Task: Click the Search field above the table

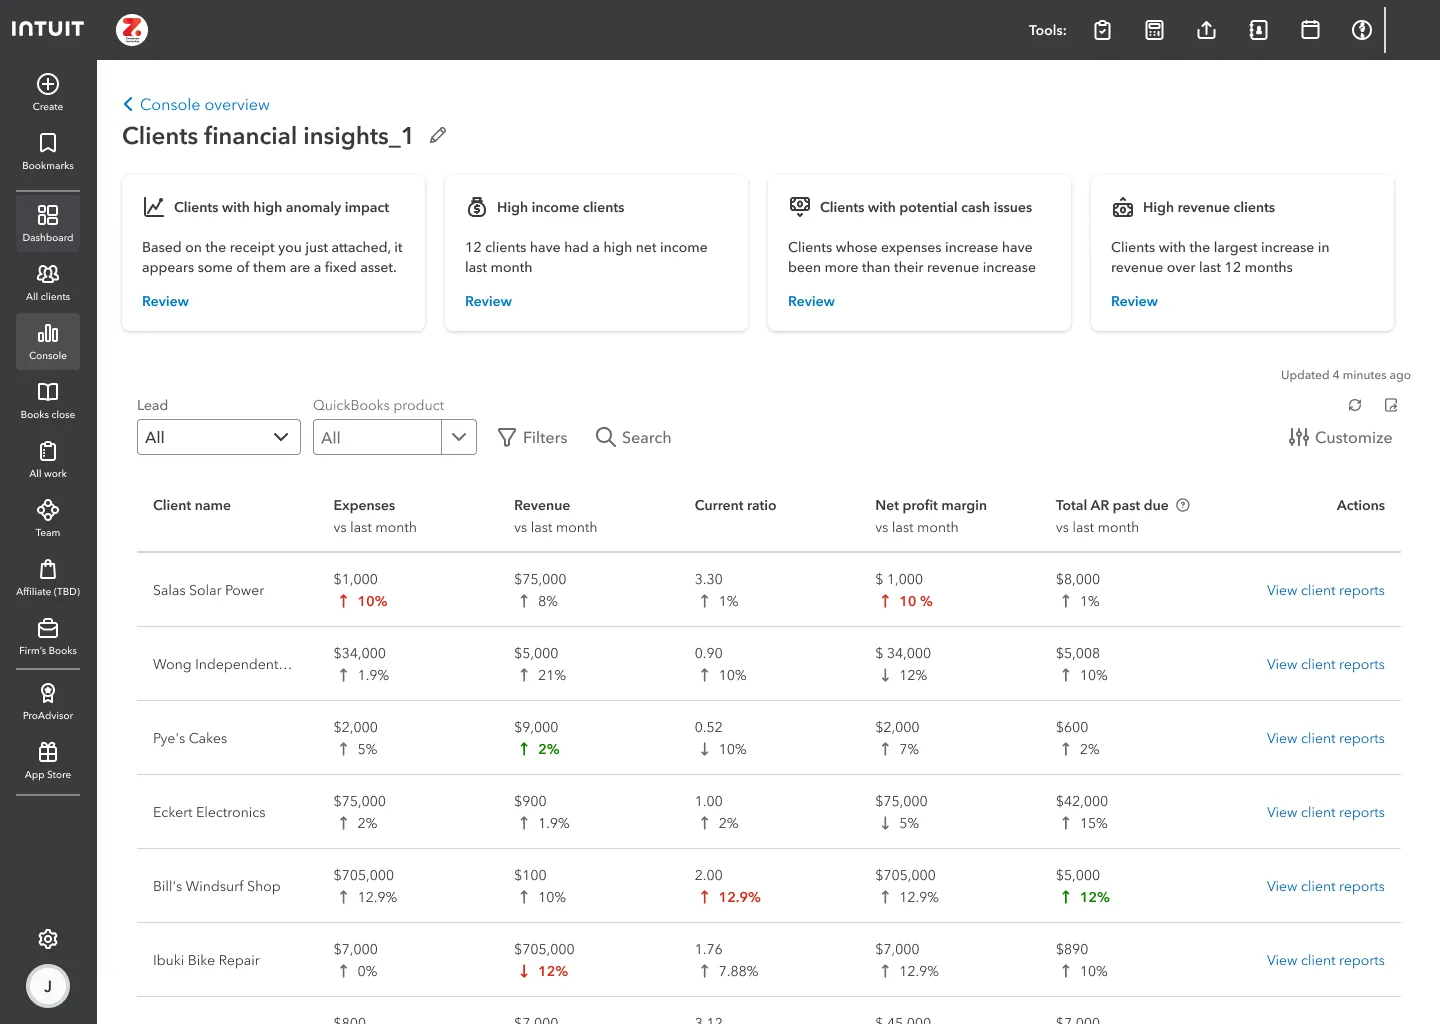Action: coord(633,437)
